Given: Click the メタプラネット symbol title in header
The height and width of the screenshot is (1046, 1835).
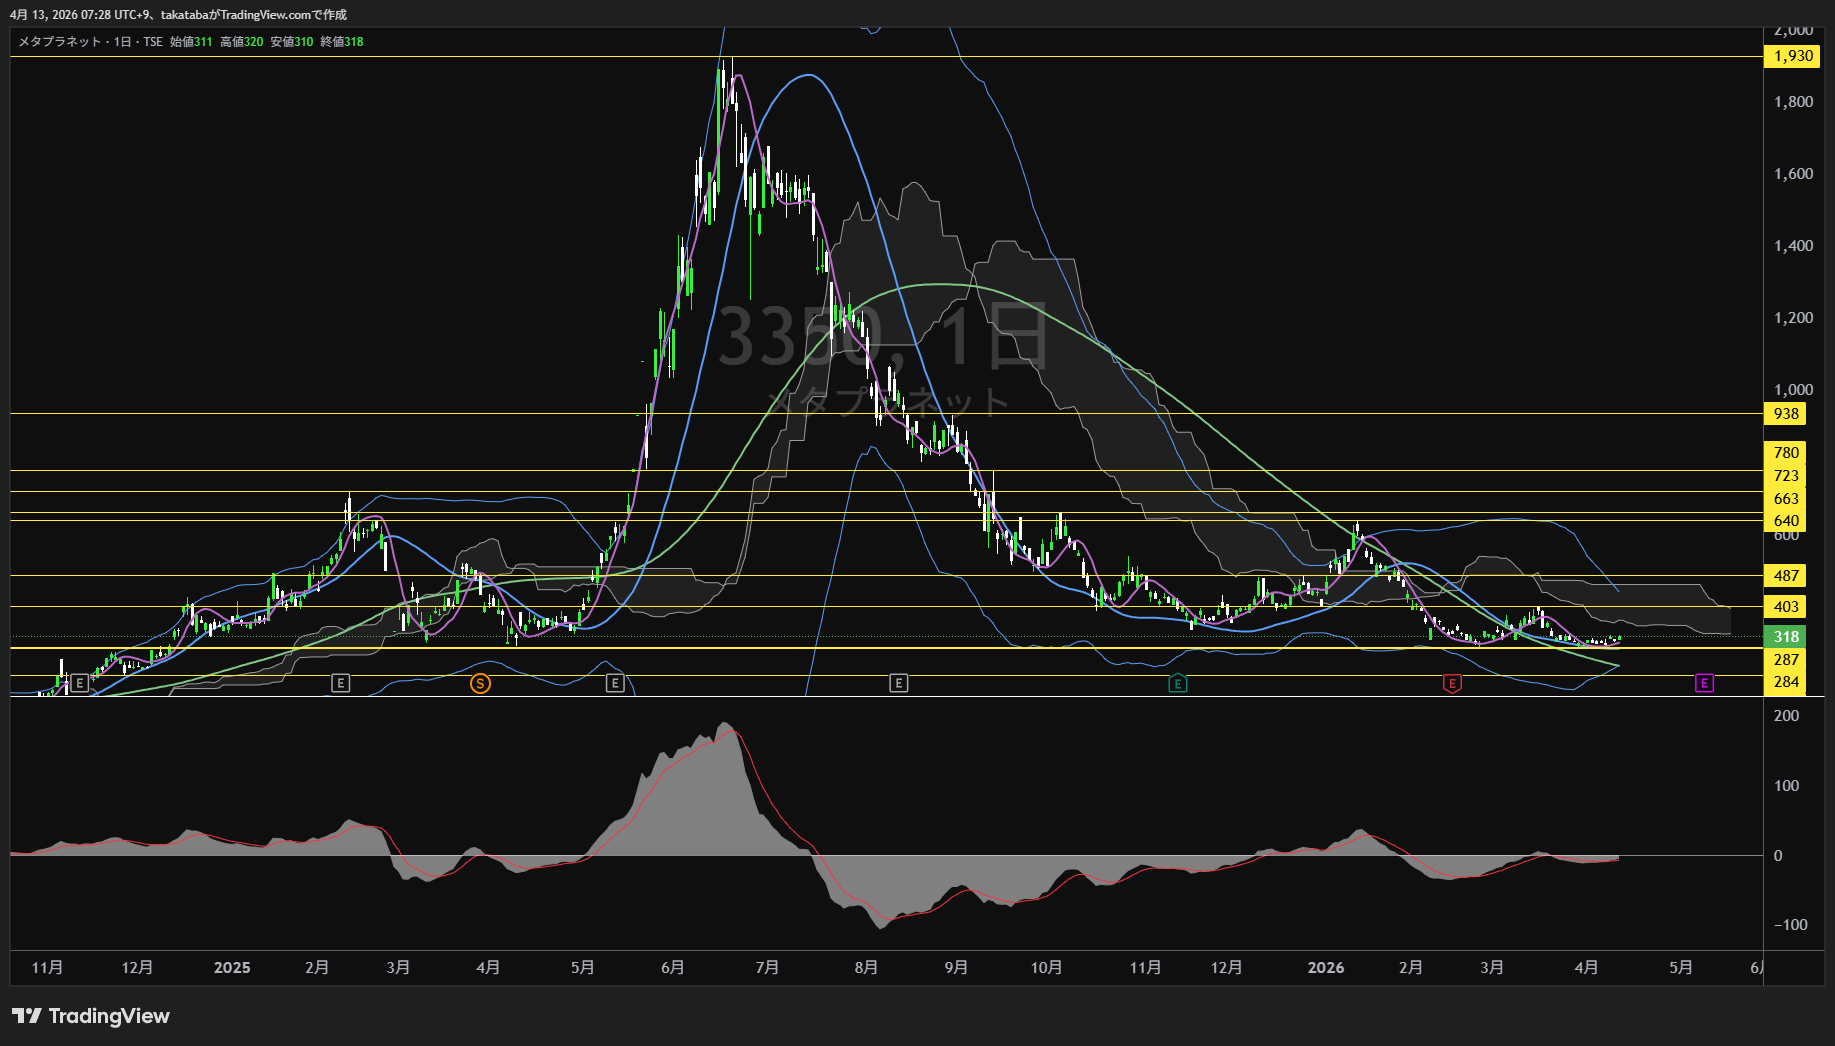Looking at the screenshot, I should click(60, 42).
